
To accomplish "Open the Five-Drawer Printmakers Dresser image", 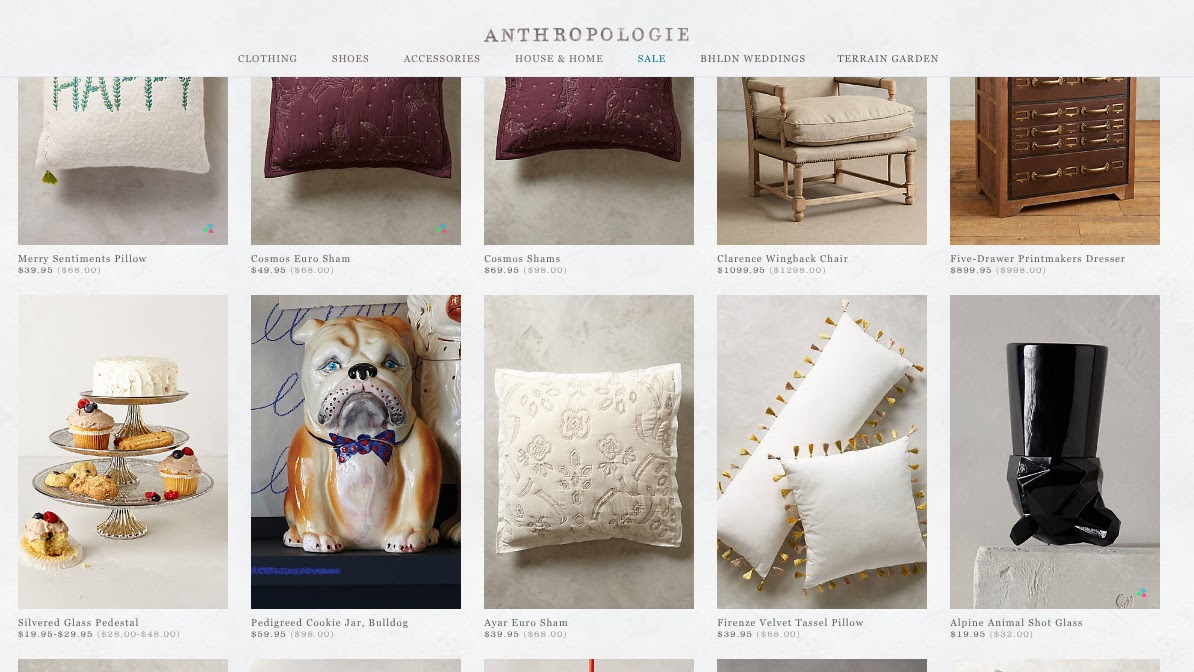I will click(1055, 161).
